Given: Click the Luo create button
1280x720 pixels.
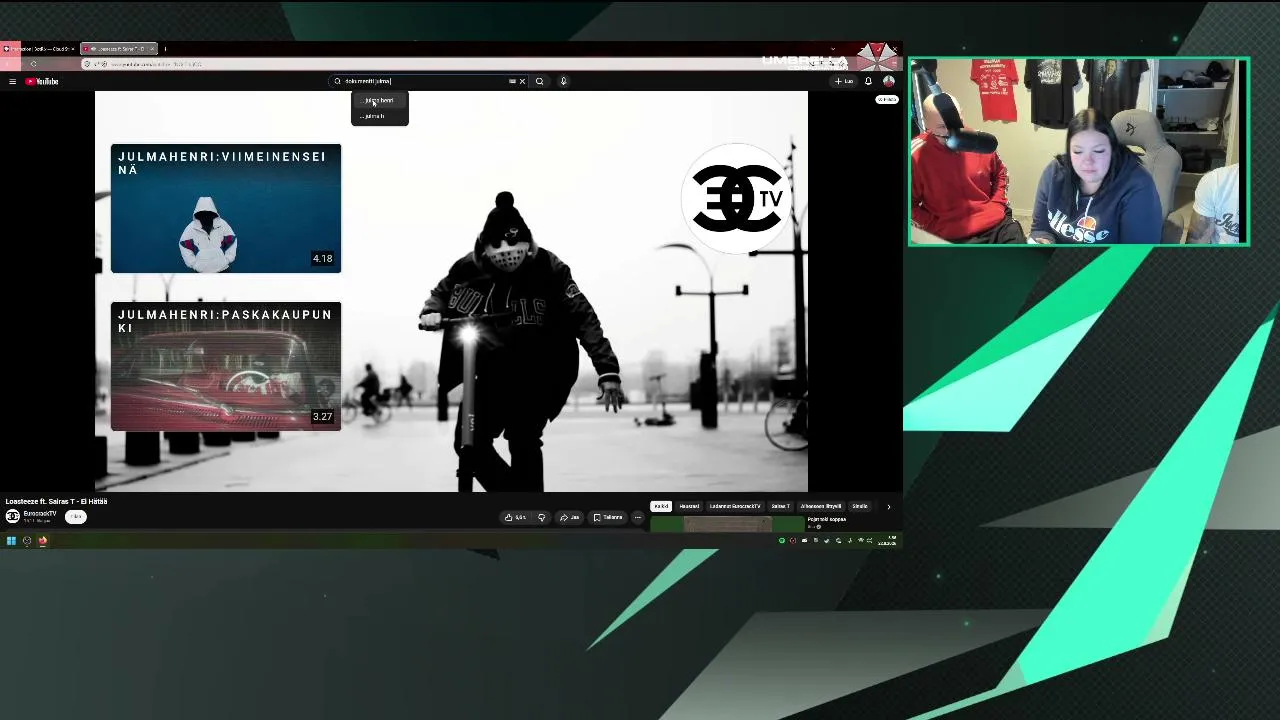Looking at the screenshot, I should tap(845, 81).
